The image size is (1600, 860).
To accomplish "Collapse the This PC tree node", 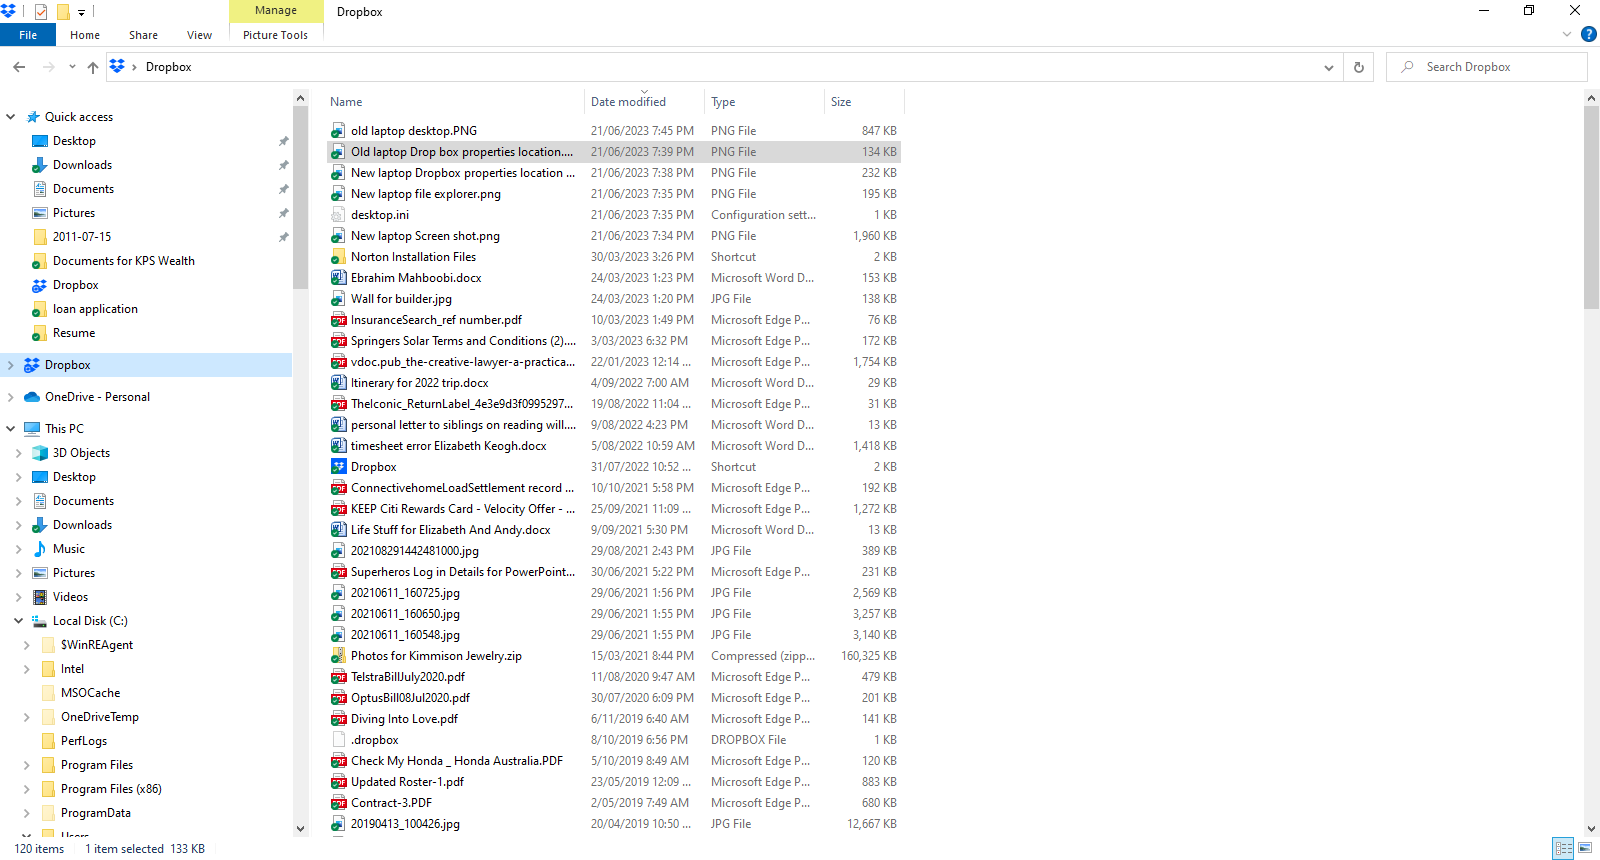I will [x=11, y=429].
